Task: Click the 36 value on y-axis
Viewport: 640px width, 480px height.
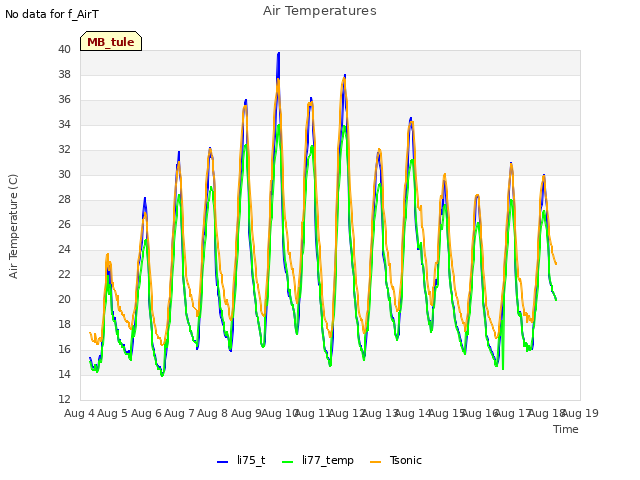Action: tap(64, 100)
